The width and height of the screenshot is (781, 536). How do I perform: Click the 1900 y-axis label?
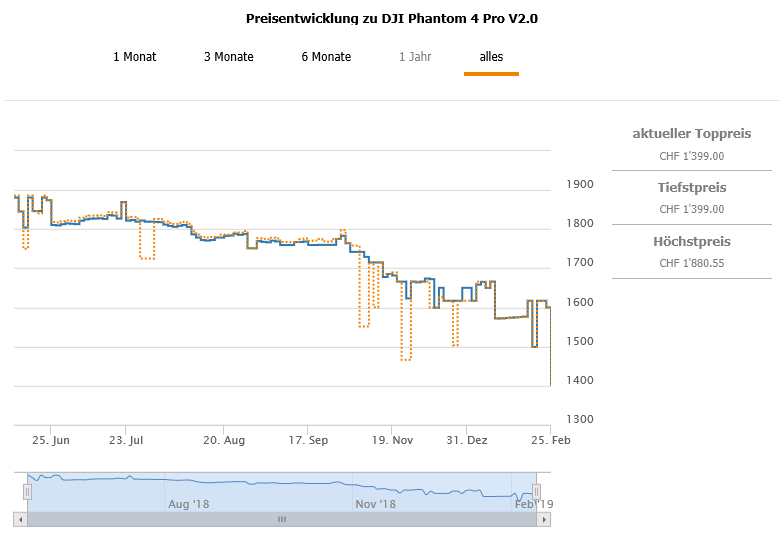tap(580, 185)
